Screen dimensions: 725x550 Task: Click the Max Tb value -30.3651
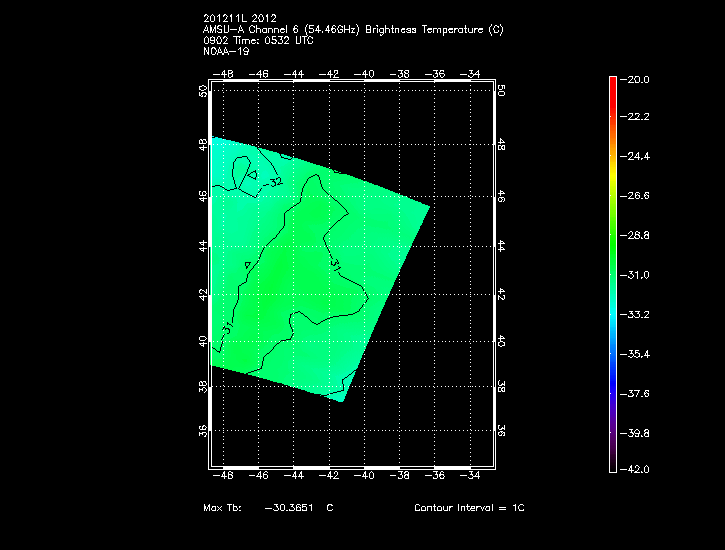click(288, 508)
